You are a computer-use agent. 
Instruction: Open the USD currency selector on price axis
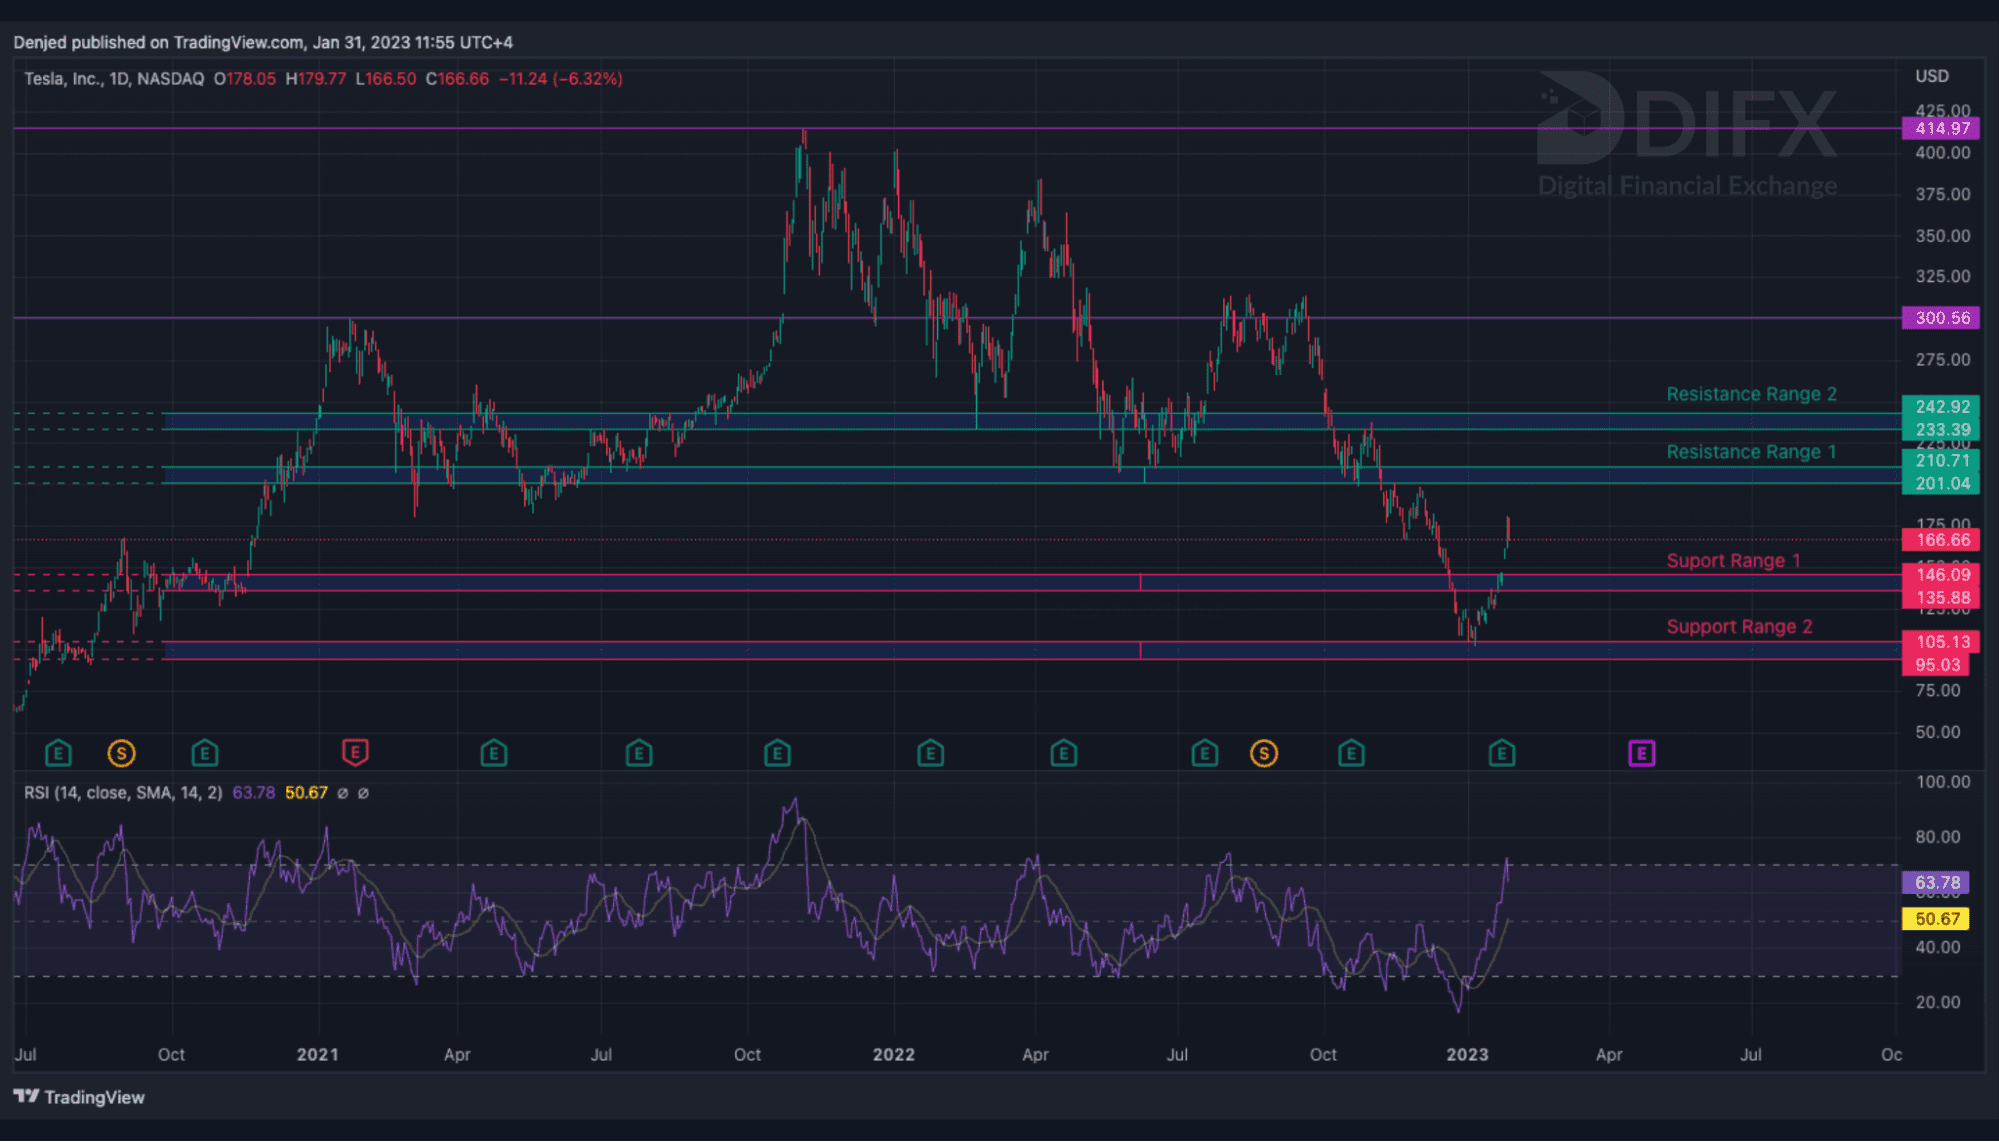[x=1931, y=76]
